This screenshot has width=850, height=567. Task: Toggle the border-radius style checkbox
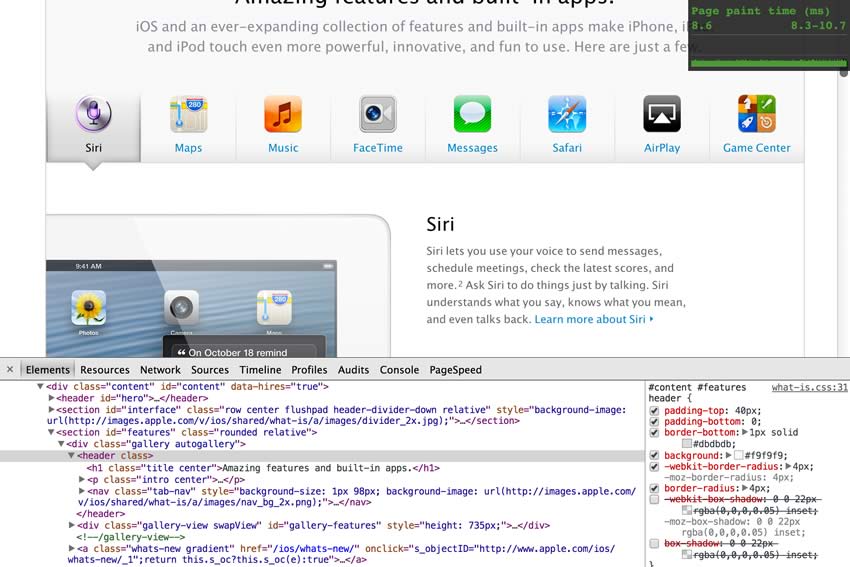654,488
